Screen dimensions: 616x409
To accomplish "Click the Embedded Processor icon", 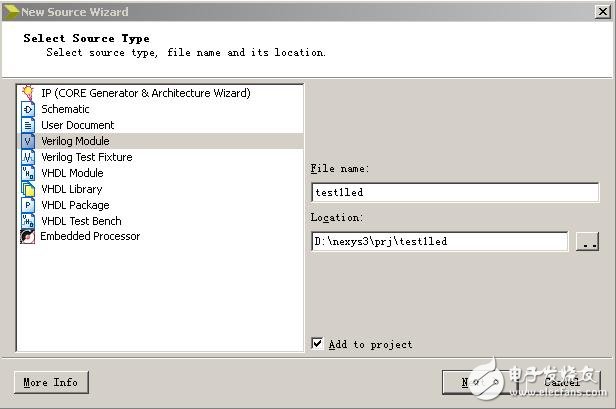I will coord(28,237).
